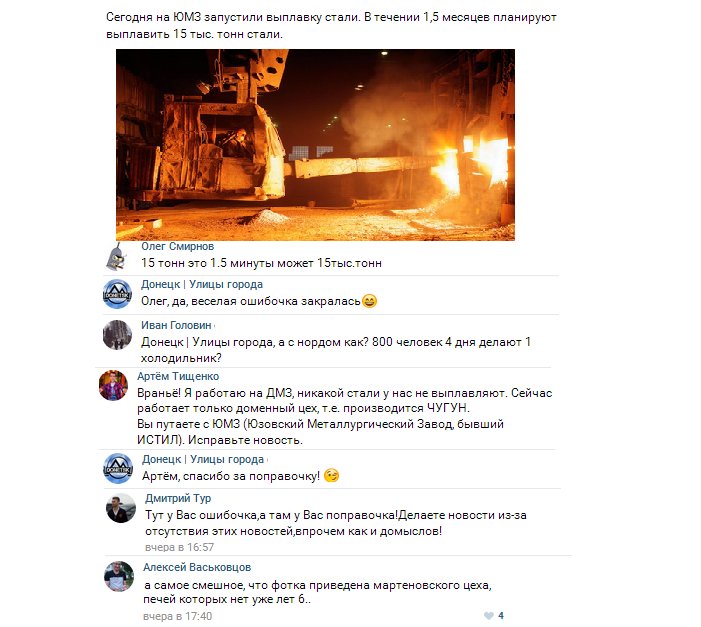Viewport: 701px width, 627px height.
Task: Open Алексей Васьковцов's profile avatar
Action: click(x=119, y=576)
